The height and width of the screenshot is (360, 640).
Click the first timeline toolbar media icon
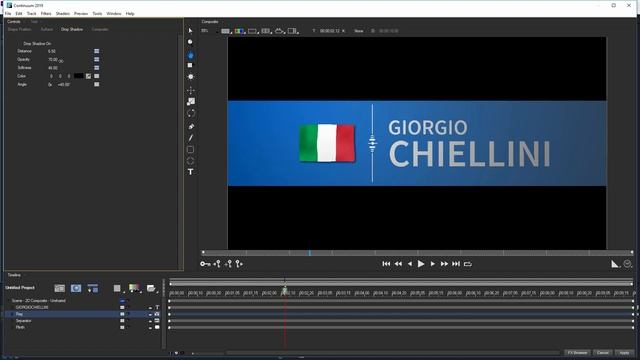[x=60, y=289]
